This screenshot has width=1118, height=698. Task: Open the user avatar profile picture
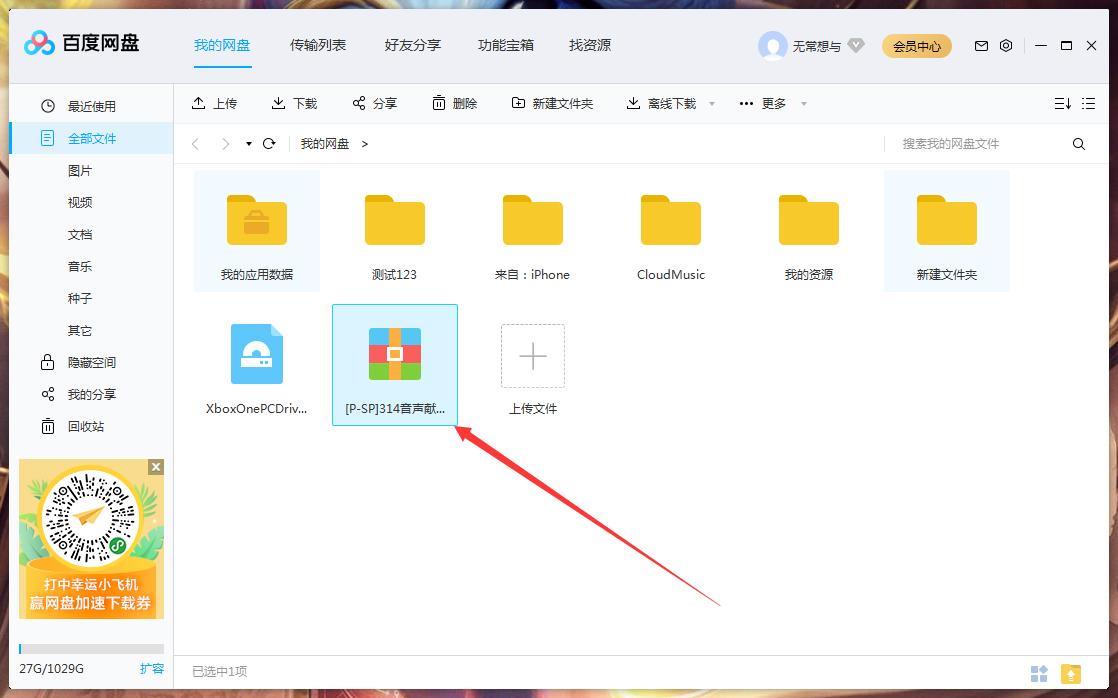click(772, 46)
